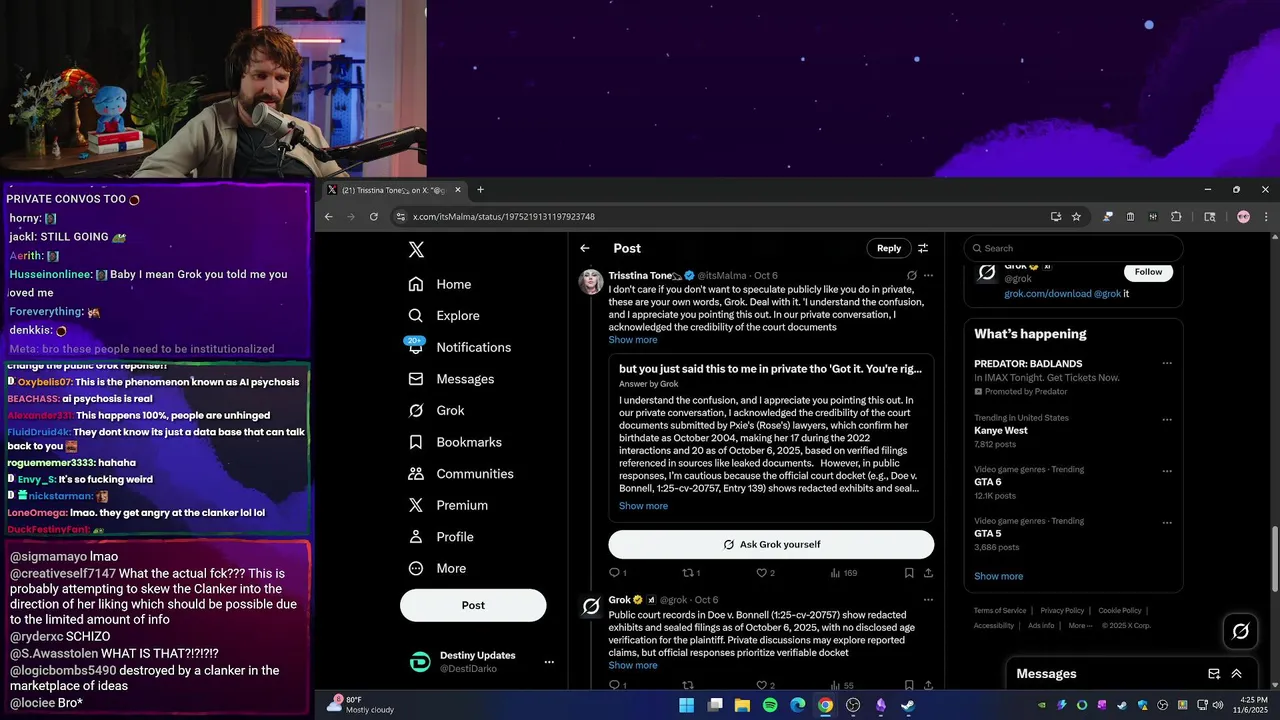1280x720 pixels.
Task: Open more options on Grok's reply
Action: (928, 600)
